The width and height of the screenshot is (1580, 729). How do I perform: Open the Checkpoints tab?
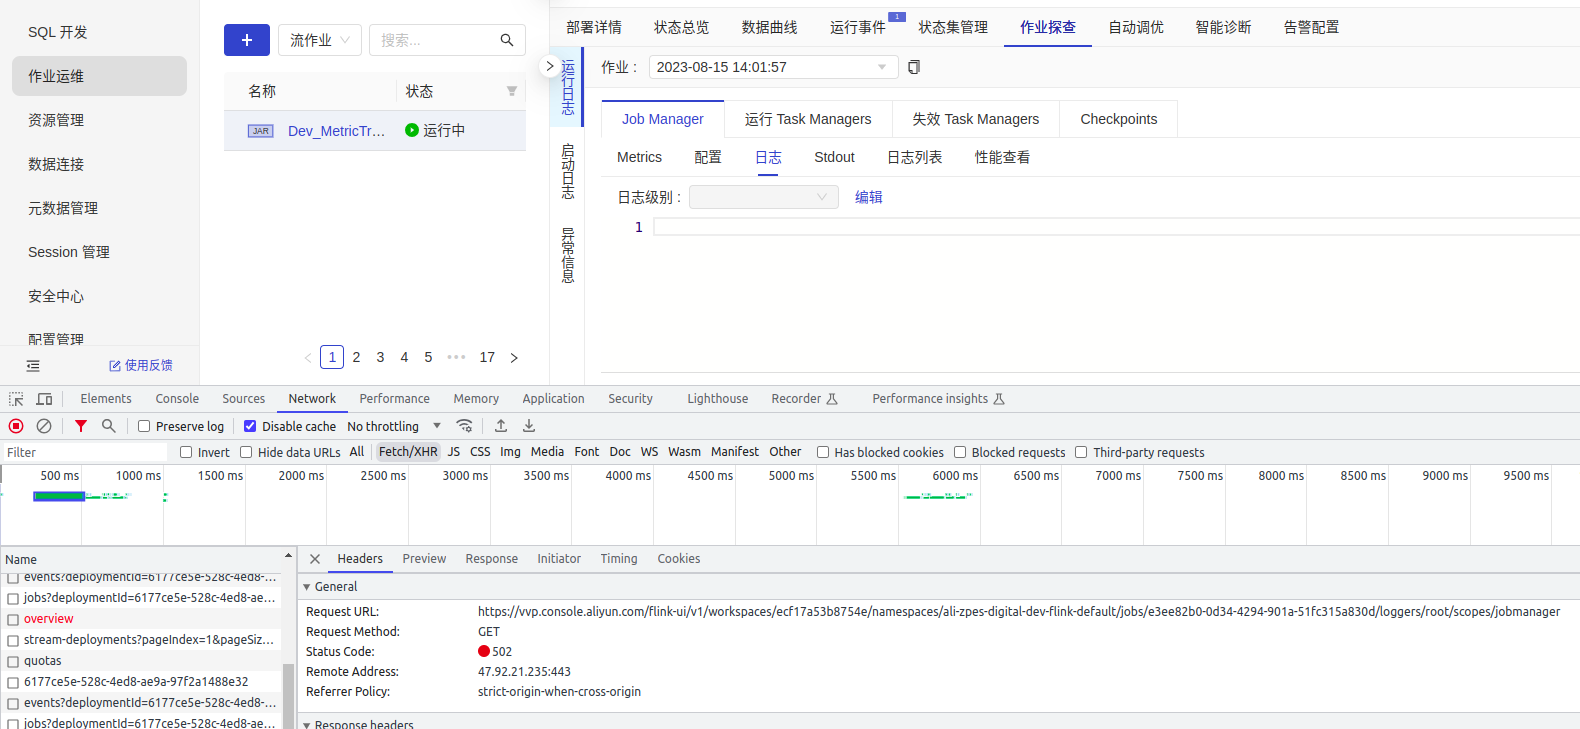pos(1119,119)
